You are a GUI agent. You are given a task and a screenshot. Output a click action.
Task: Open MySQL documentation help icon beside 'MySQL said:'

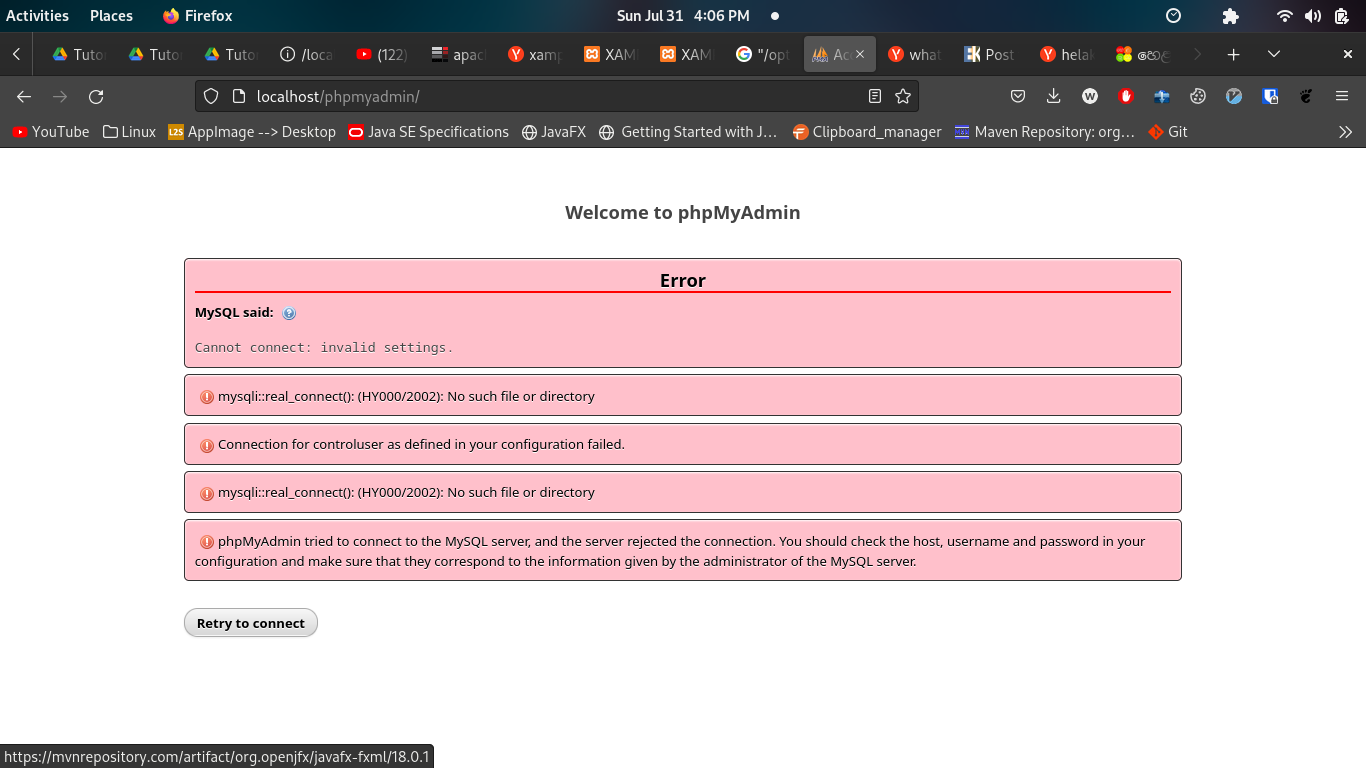(289, 313)
